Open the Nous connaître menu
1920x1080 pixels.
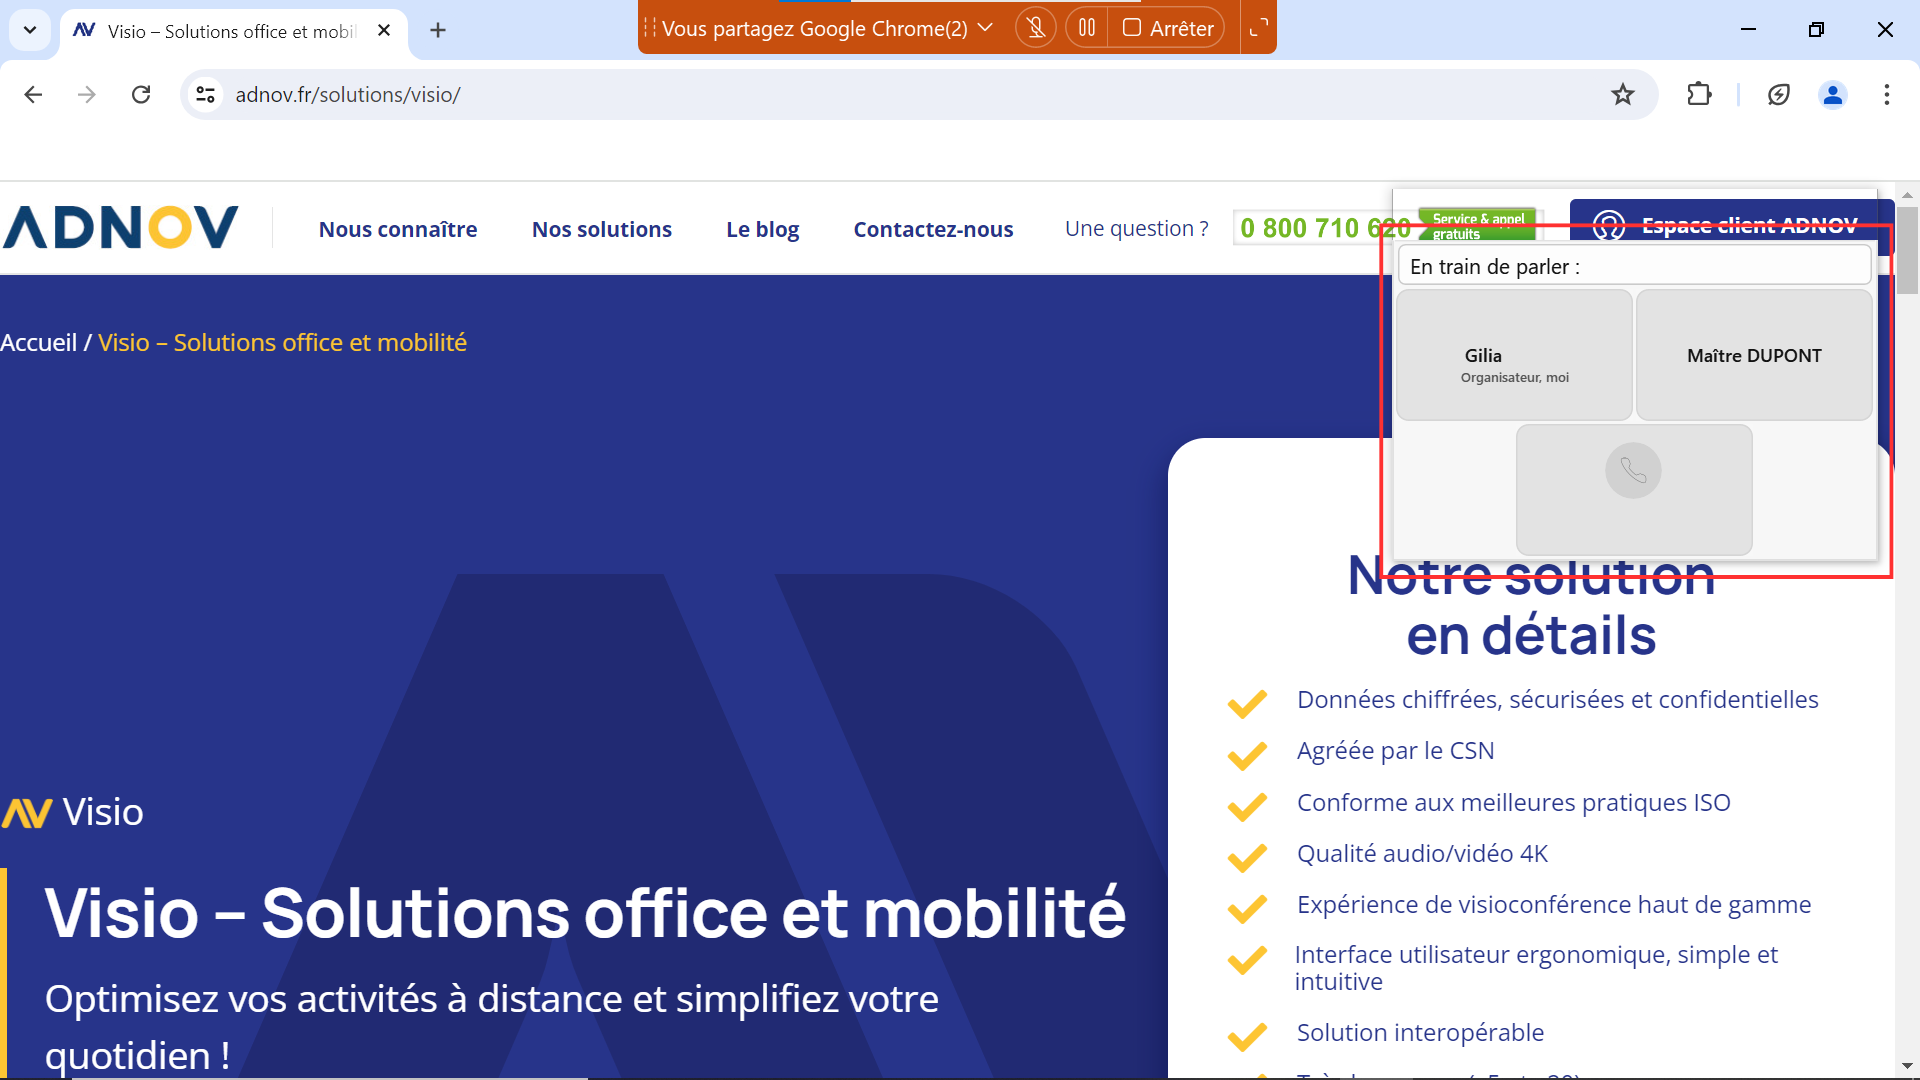coord(398,229)
